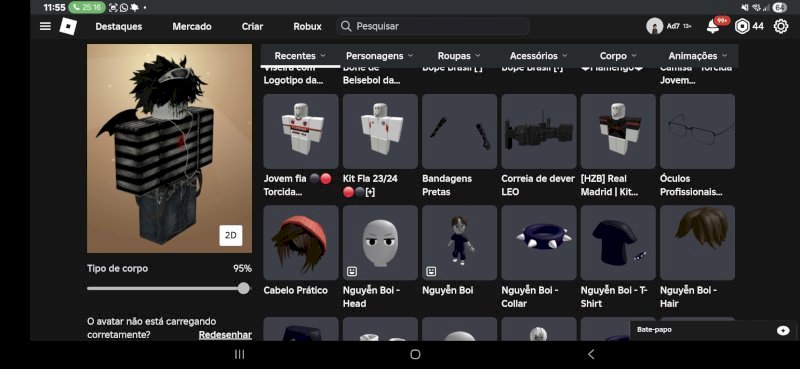Open the Robux menu item
Screen dimensions: 800x369
(x=308, y=27)
